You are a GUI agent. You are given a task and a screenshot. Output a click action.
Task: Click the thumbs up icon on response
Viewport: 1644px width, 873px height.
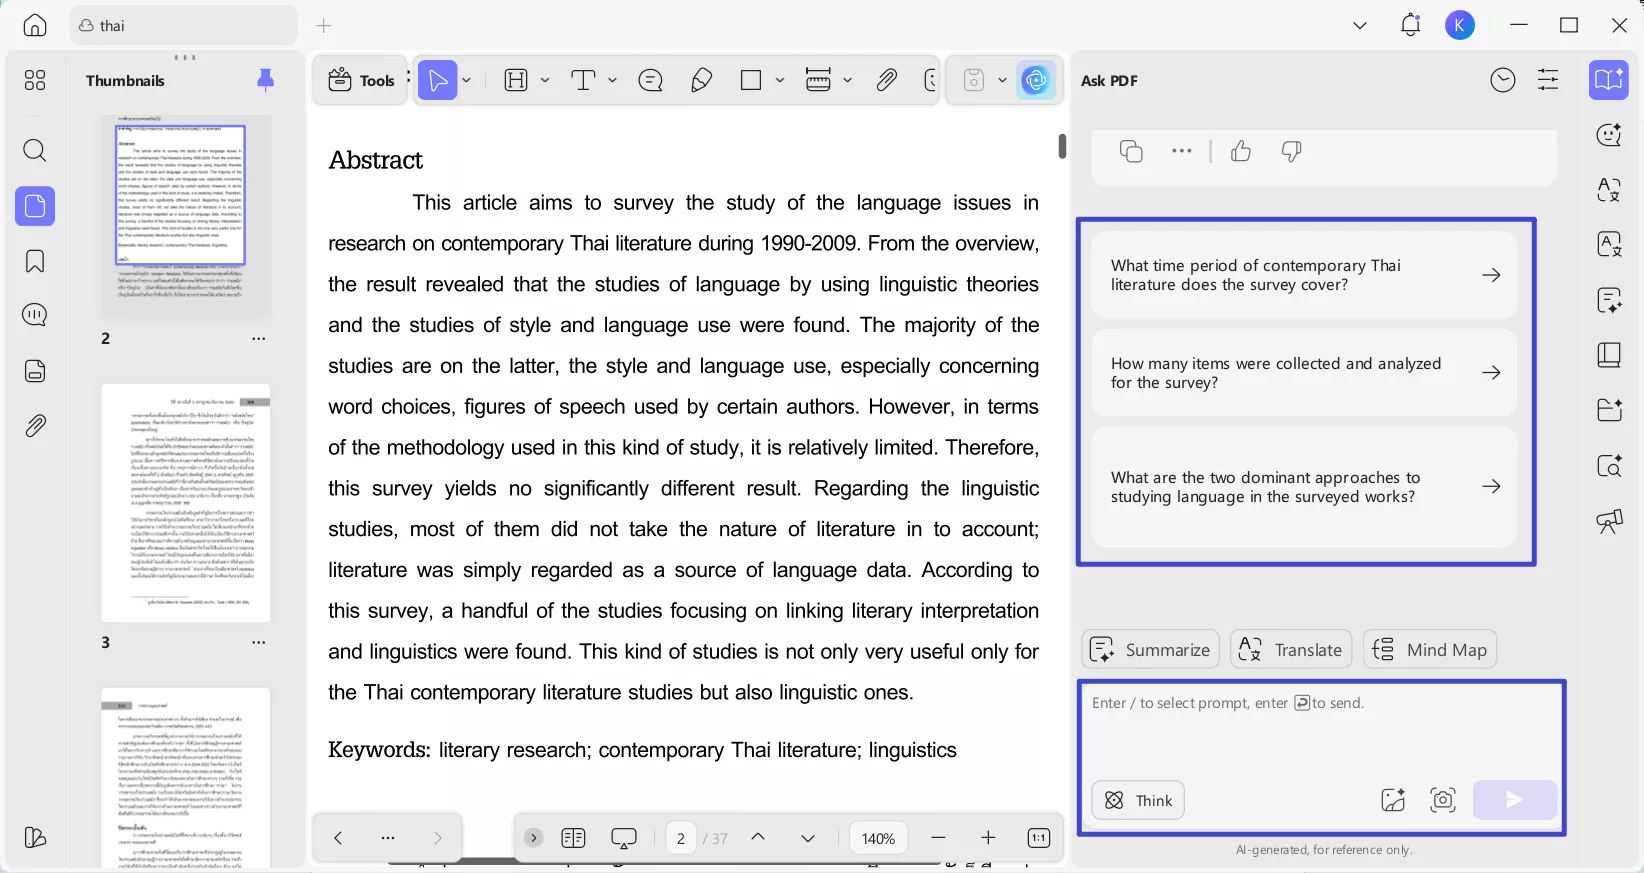[x=1241, y=151]
